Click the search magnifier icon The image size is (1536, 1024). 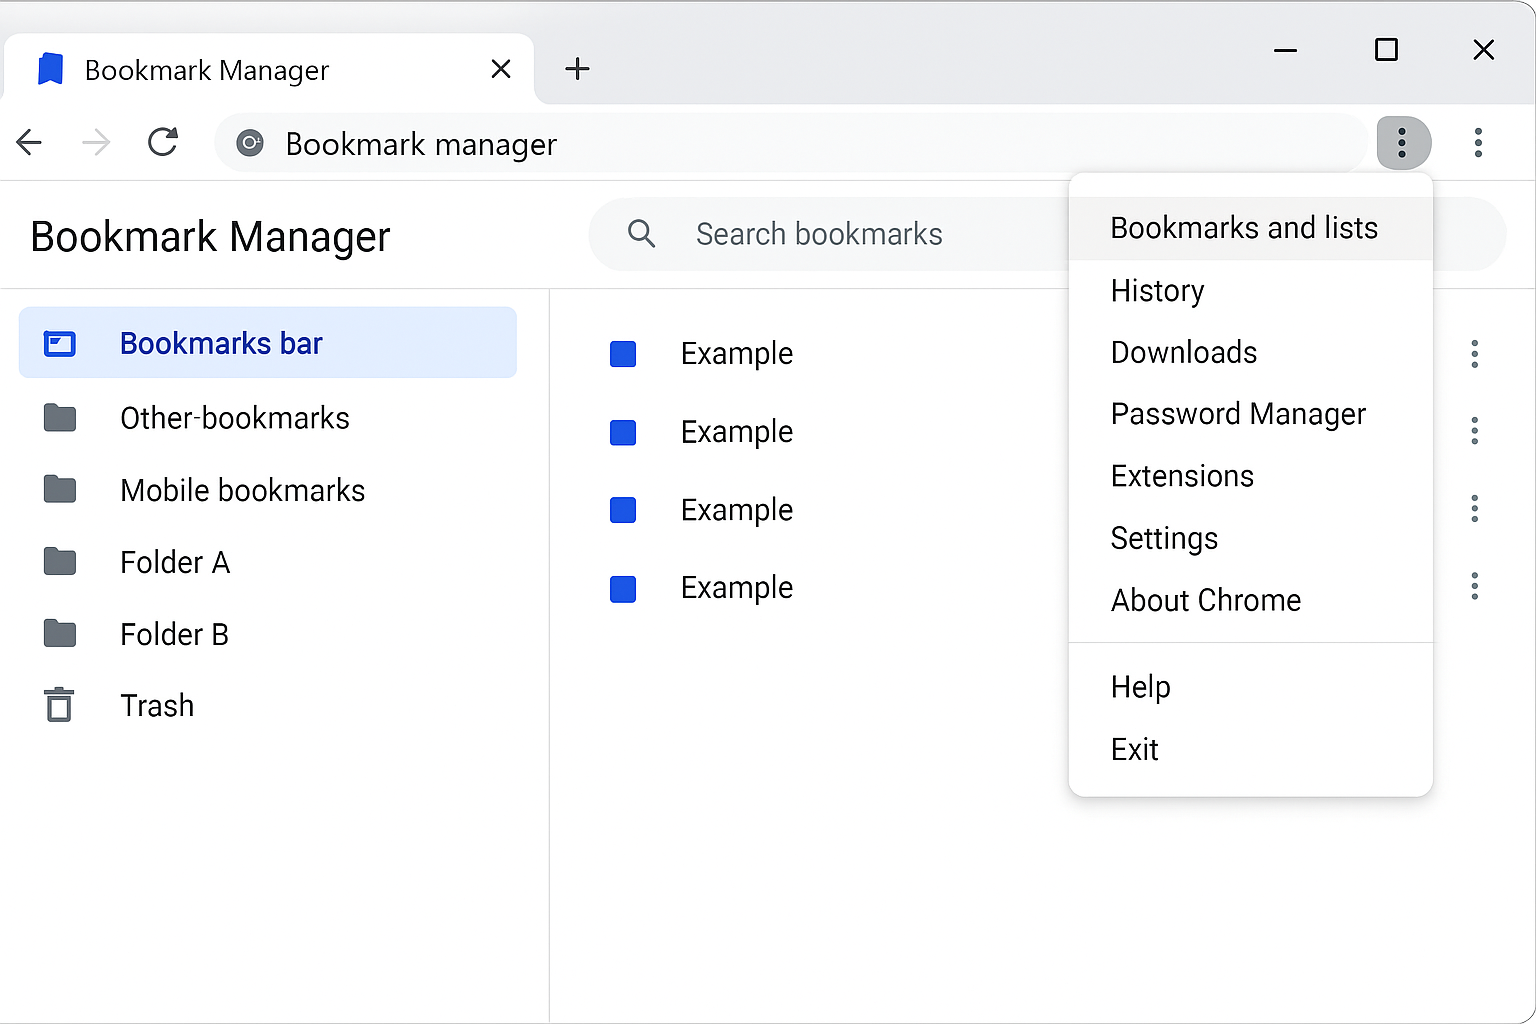point(641,233)
